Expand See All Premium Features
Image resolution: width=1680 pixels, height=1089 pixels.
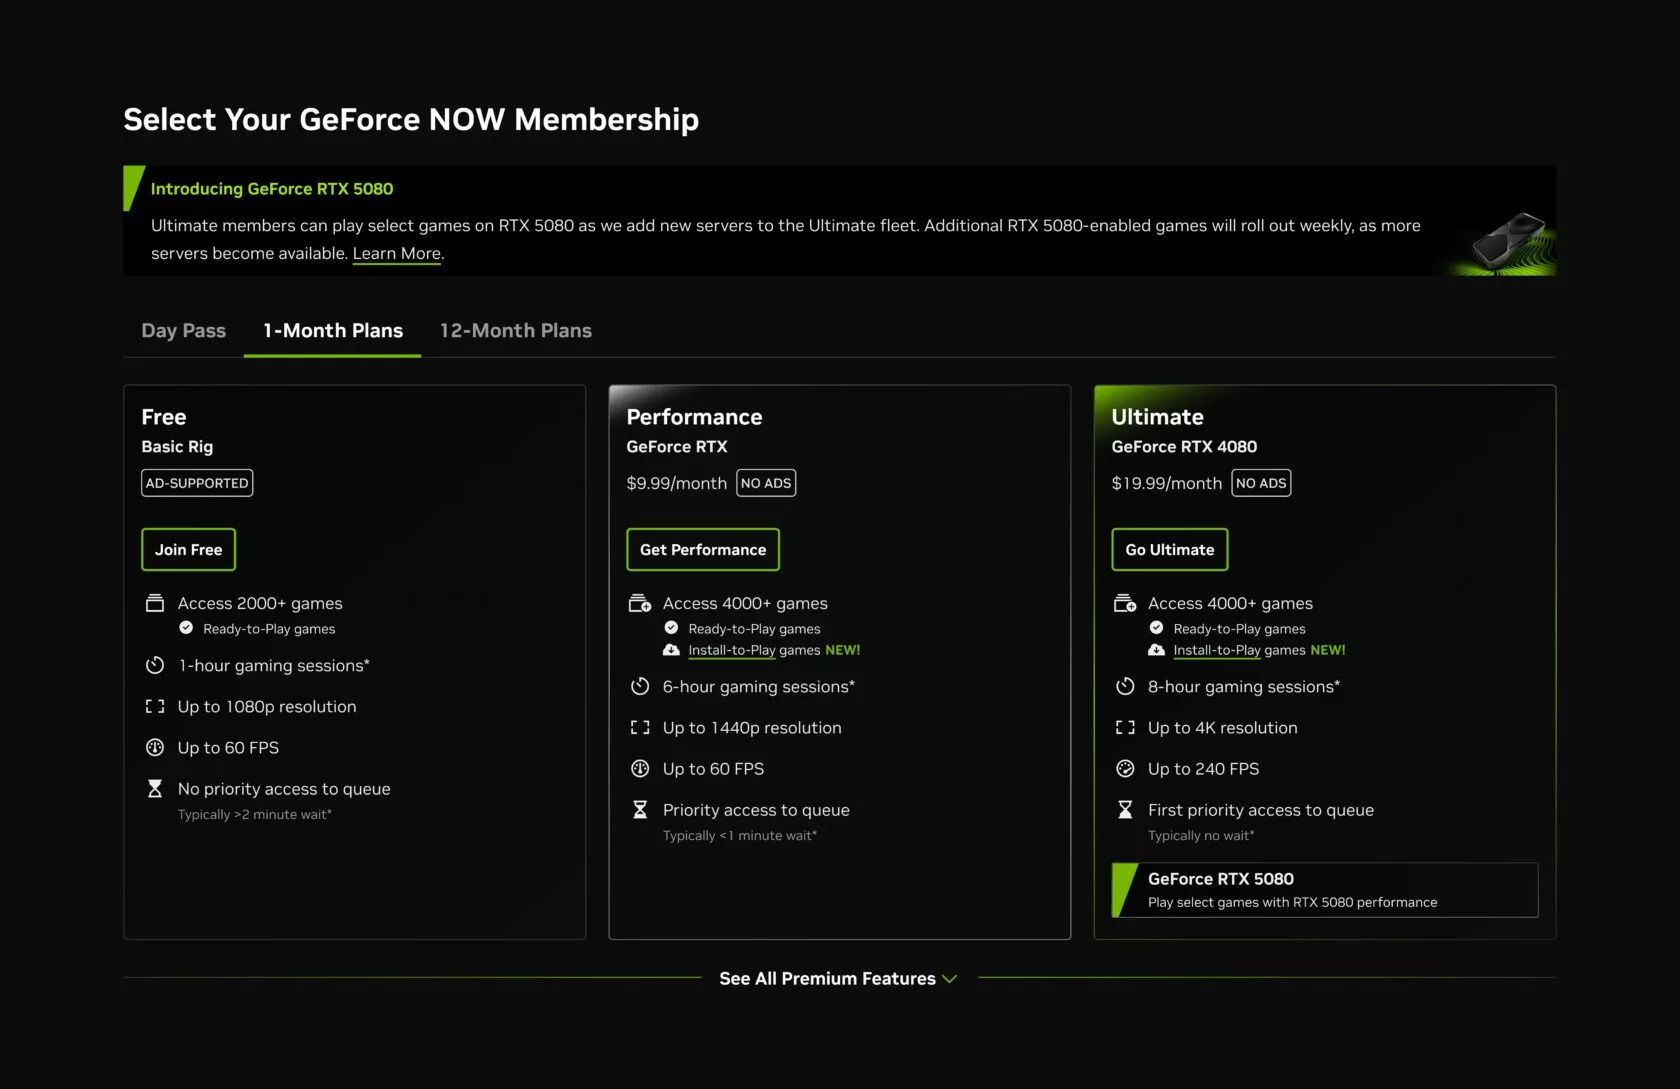[x=838, y=978]
